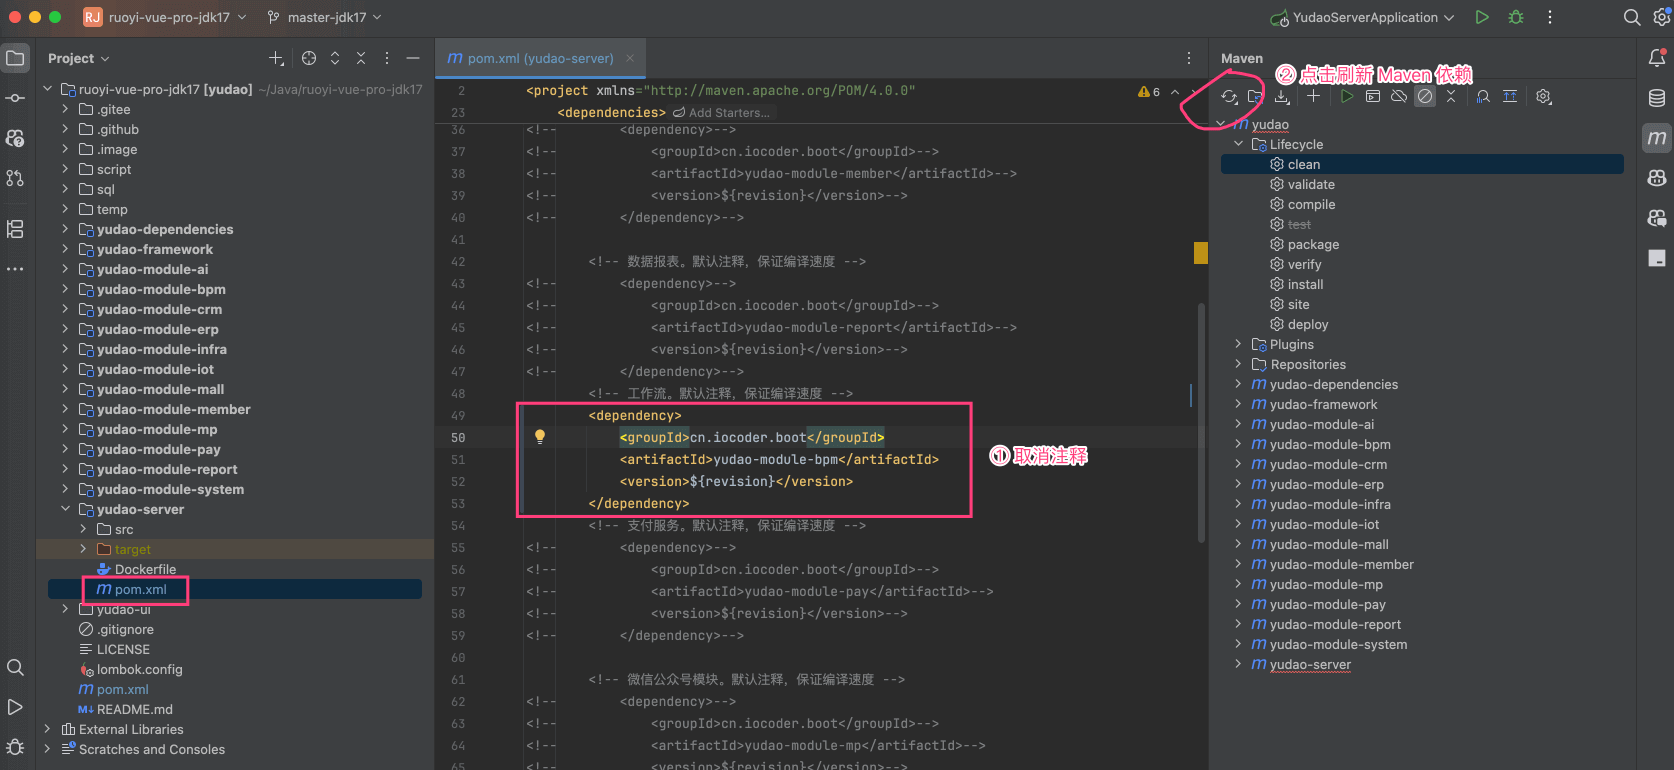Image resolution: width=1674 pixels, height=770 pixels.
Task: Run the Maven build with green play icon
Action: 1347,97
